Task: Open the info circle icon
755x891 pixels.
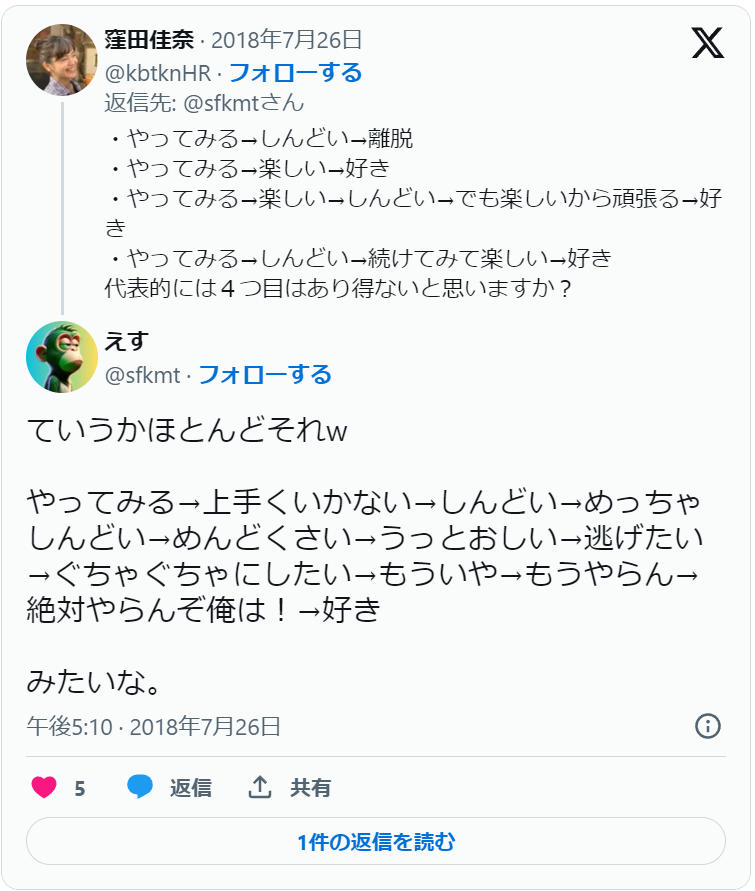Action: tap(708, 726)
